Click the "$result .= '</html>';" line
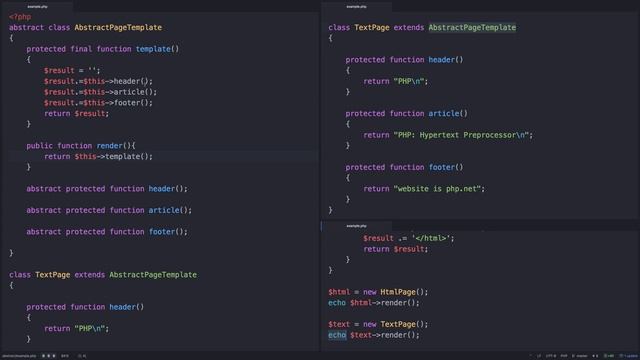 coord(409,238)
